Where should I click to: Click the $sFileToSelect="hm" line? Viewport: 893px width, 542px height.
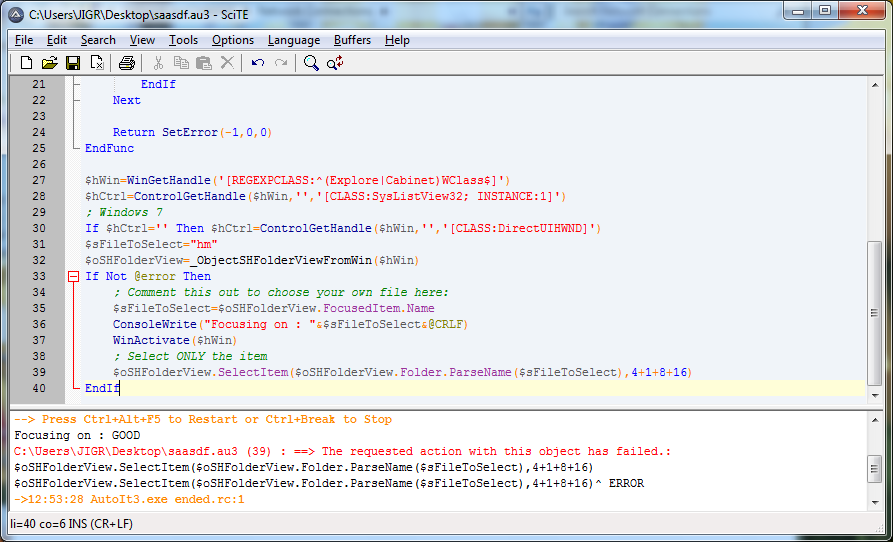[151, 244]
